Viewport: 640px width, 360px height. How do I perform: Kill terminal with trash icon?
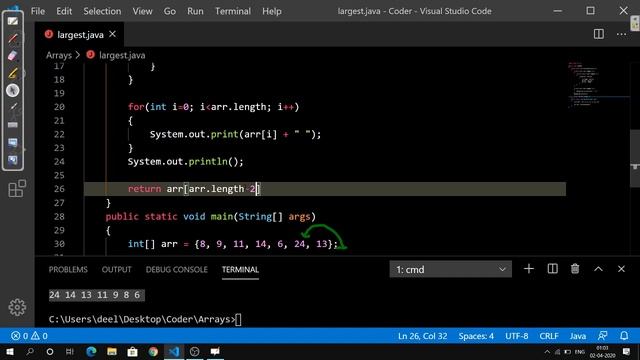pos(575,269)
